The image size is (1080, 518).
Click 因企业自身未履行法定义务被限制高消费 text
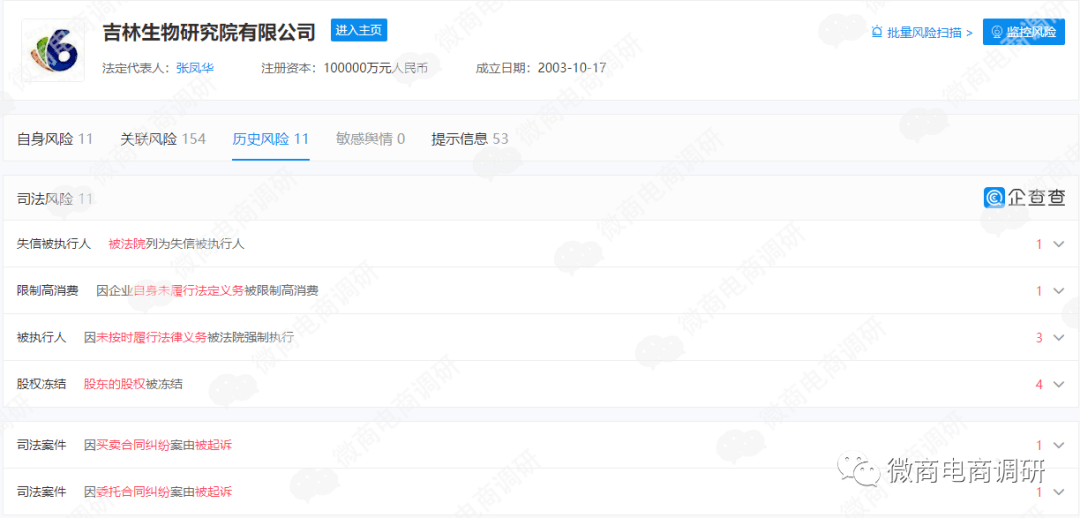pyautogui.click(x=207, y=291)
